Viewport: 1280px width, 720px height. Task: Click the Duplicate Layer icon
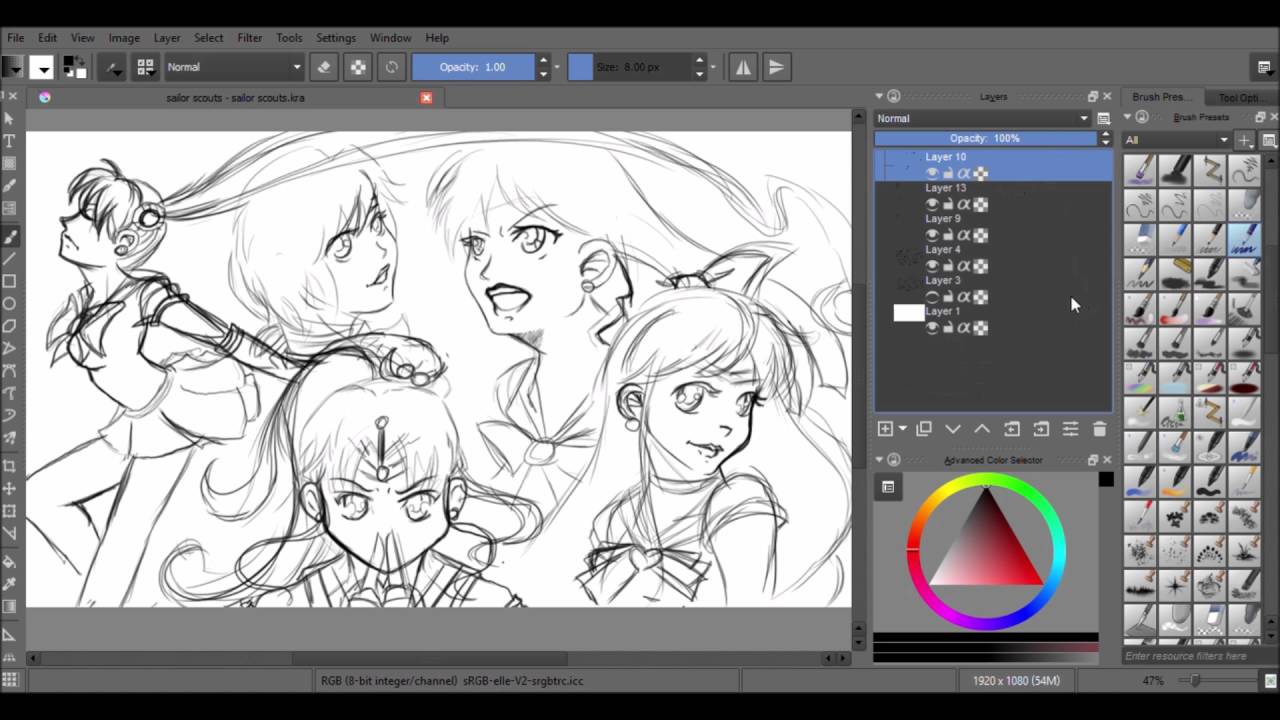[x=924, y=429]
